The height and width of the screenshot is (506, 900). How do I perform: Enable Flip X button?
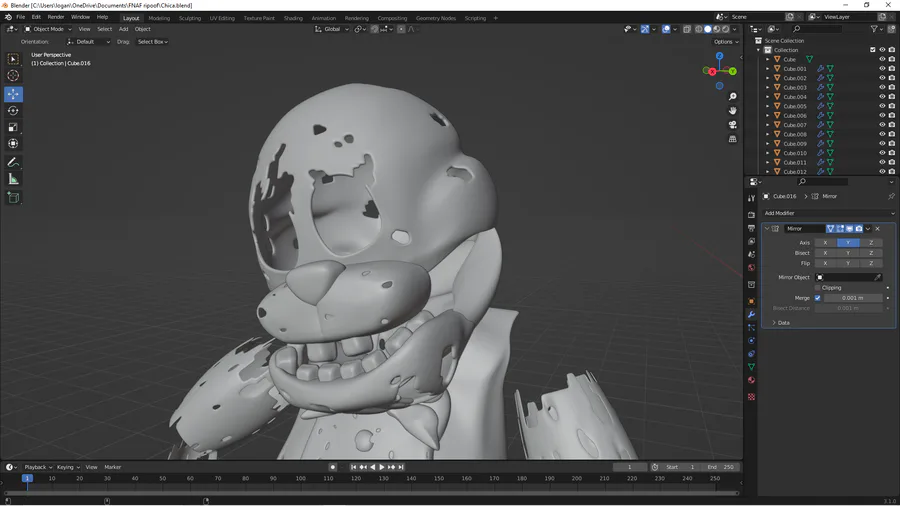click(x=825, y=263)
